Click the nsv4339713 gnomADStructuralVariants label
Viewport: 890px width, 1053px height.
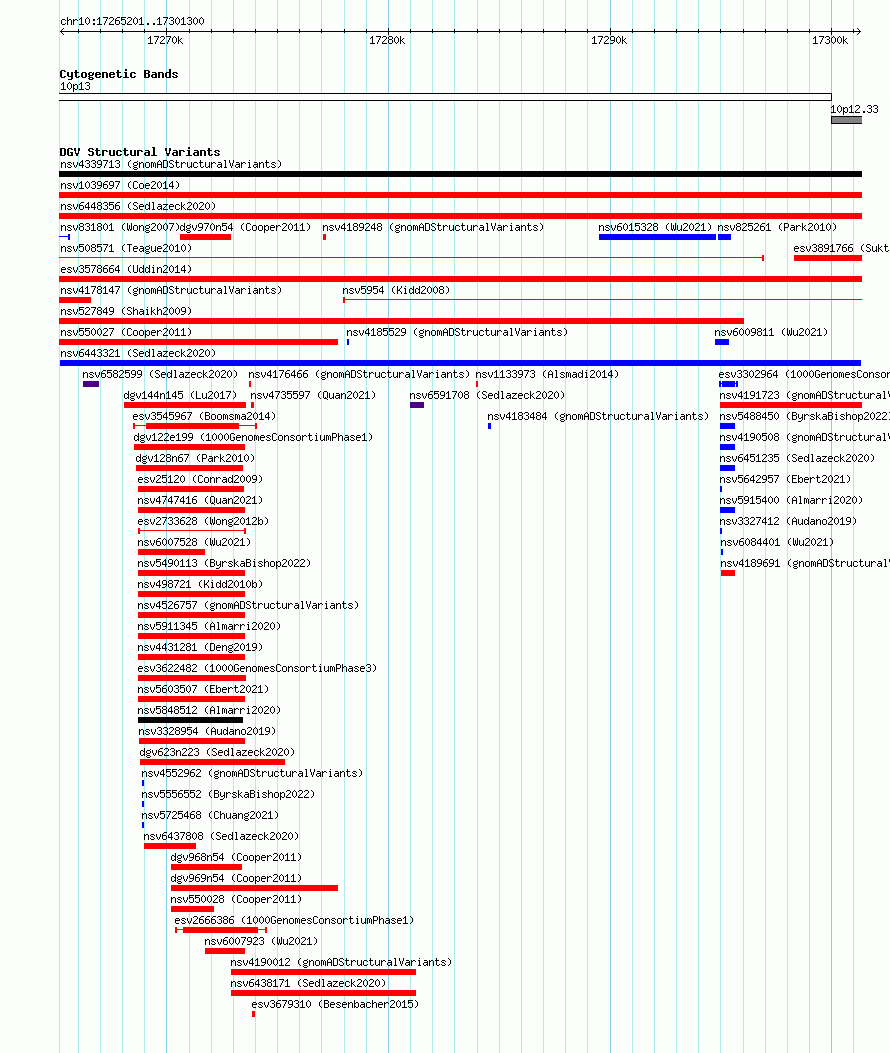click(x=171, y=165)
